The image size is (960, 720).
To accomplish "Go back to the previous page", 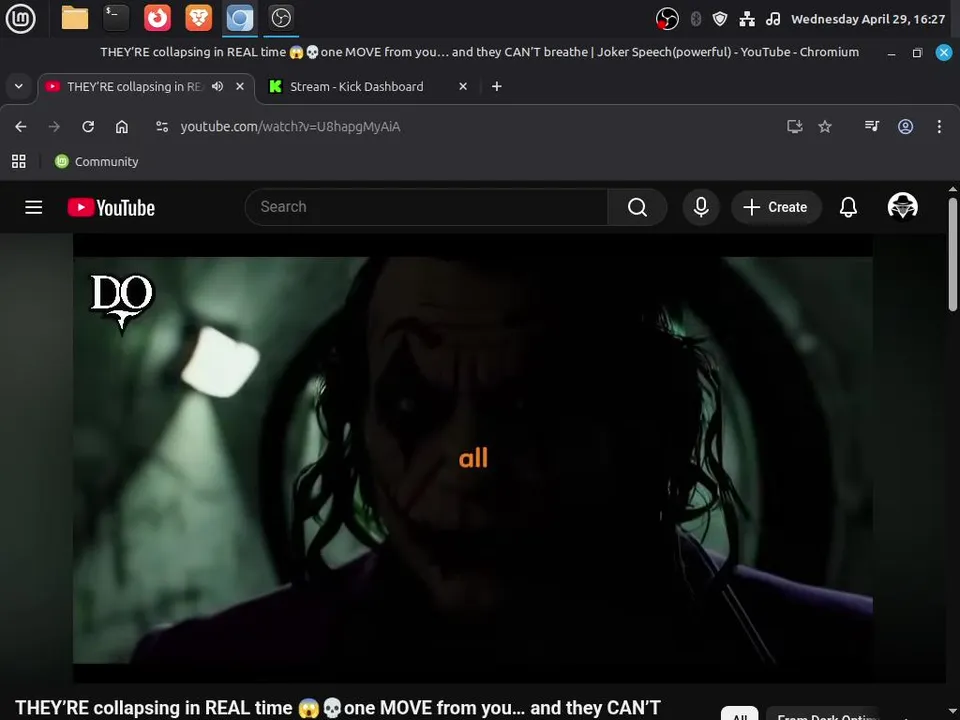I will click(x=21, y=127).
